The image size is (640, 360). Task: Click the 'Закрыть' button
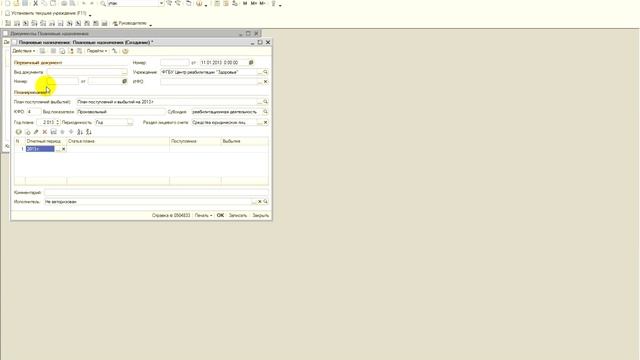pos(260,215)
